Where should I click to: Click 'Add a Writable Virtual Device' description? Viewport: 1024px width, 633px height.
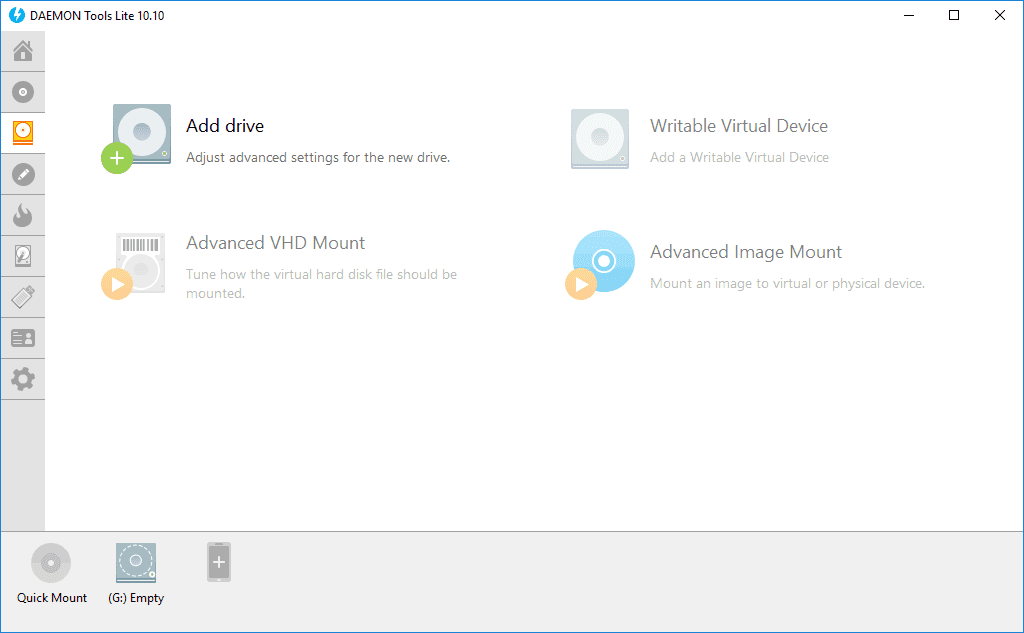tap(739, 157)
